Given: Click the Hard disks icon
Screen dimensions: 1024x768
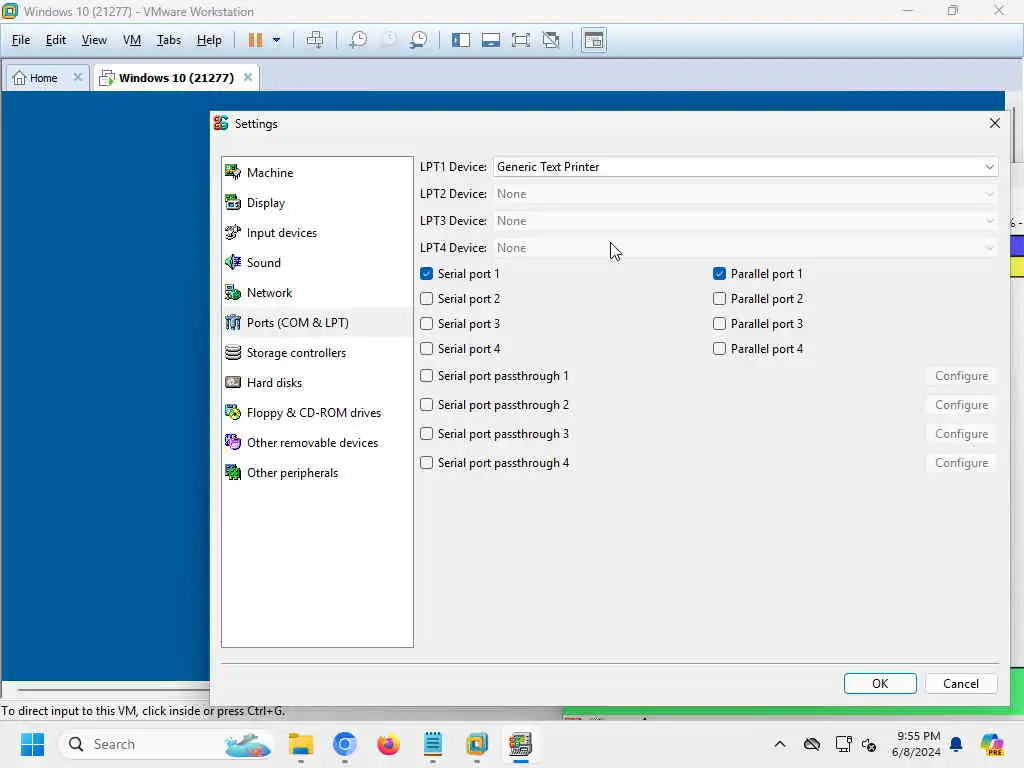Looking at the screenshot, I should click(232, 383).
